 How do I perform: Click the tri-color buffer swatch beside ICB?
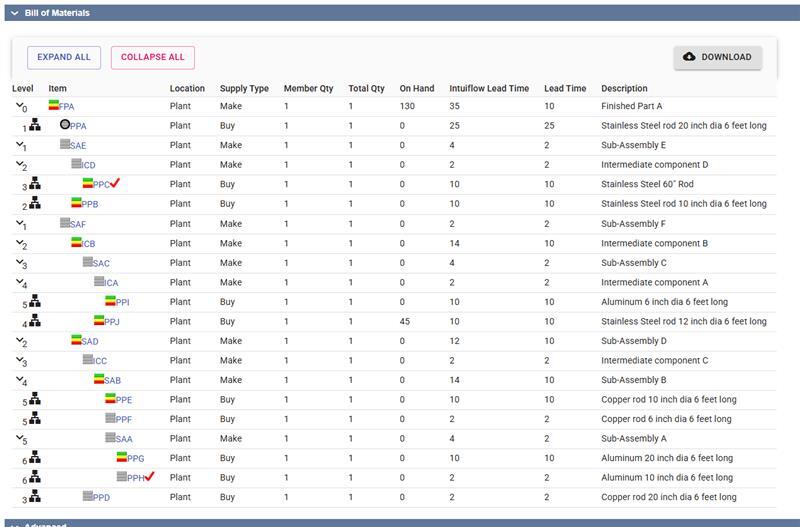77,242
